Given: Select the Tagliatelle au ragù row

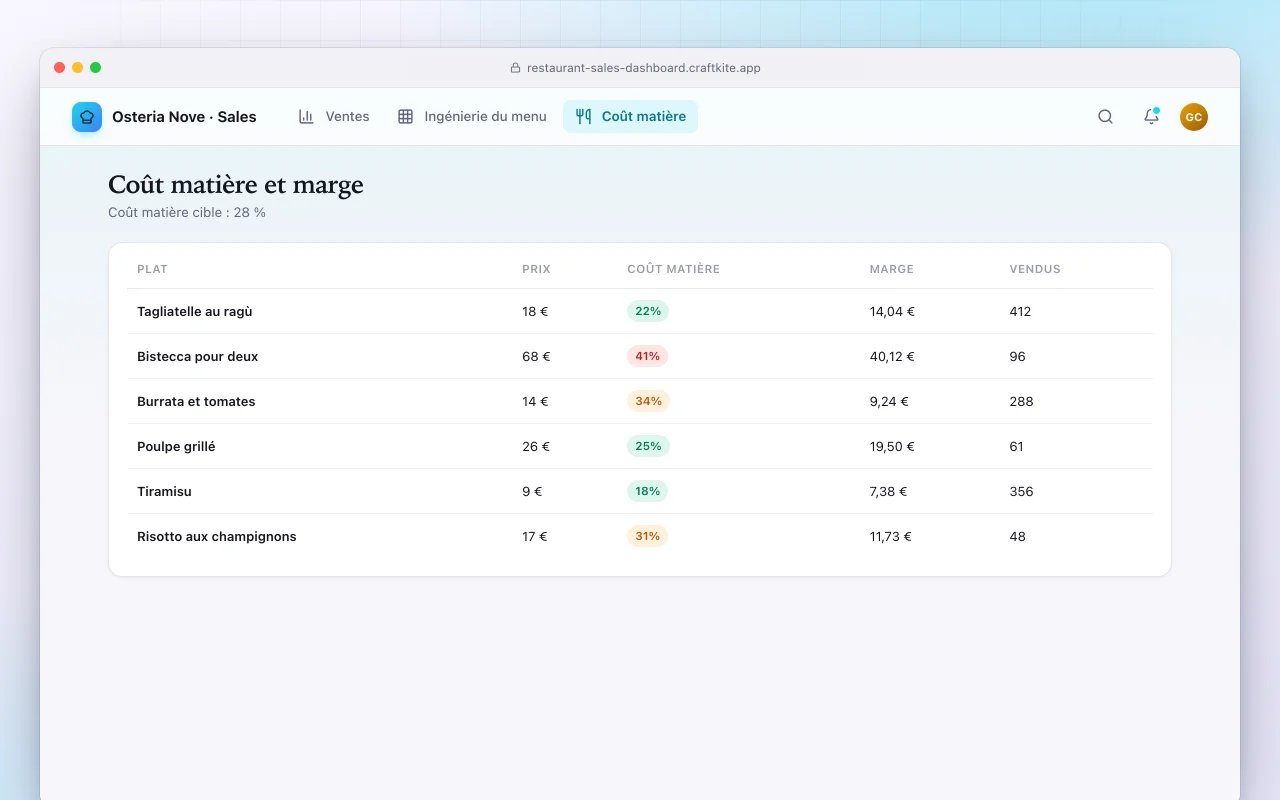Looking at the screenshot, I should coord(640,311).
